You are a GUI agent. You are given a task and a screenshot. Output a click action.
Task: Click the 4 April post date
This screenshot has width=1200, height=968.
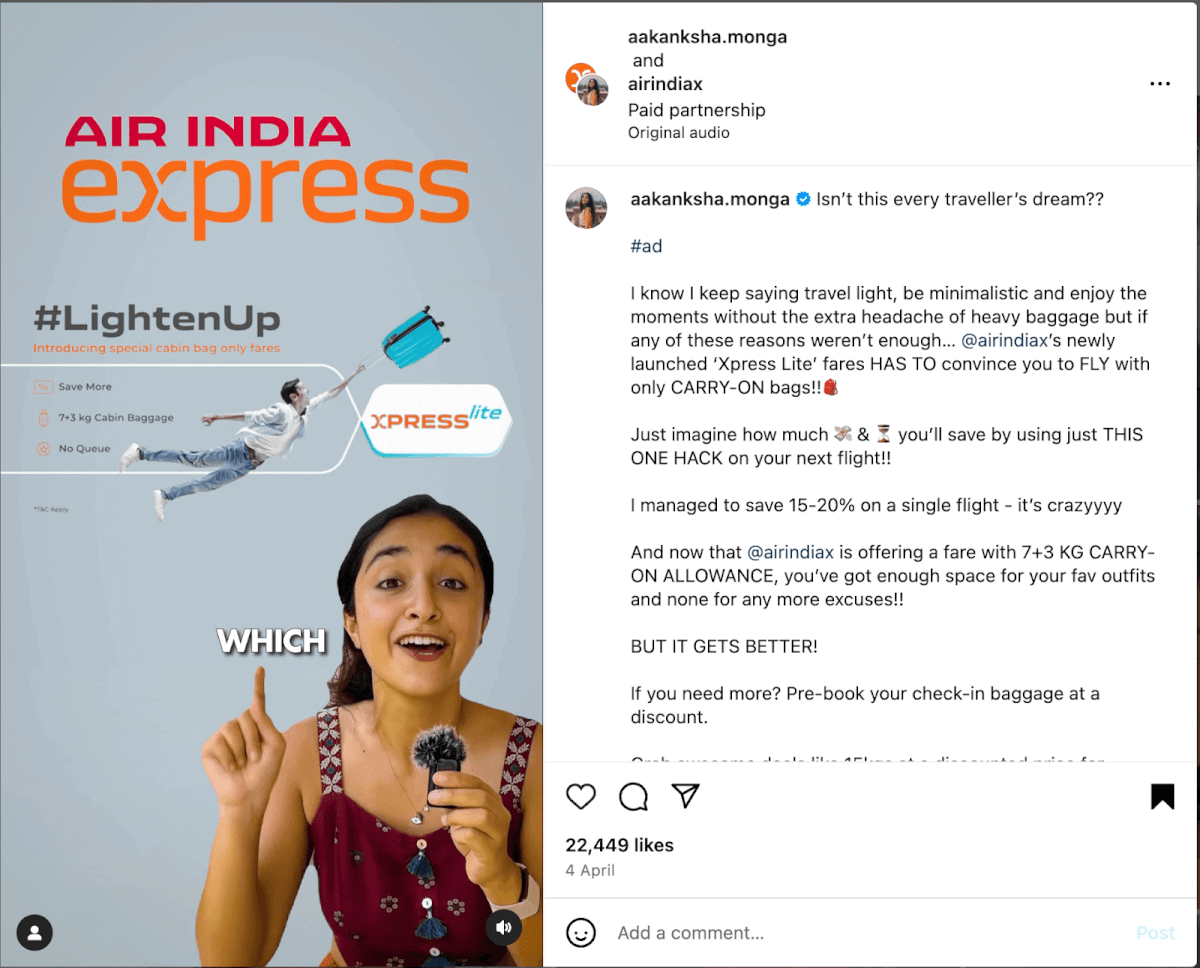coord(590,870)
